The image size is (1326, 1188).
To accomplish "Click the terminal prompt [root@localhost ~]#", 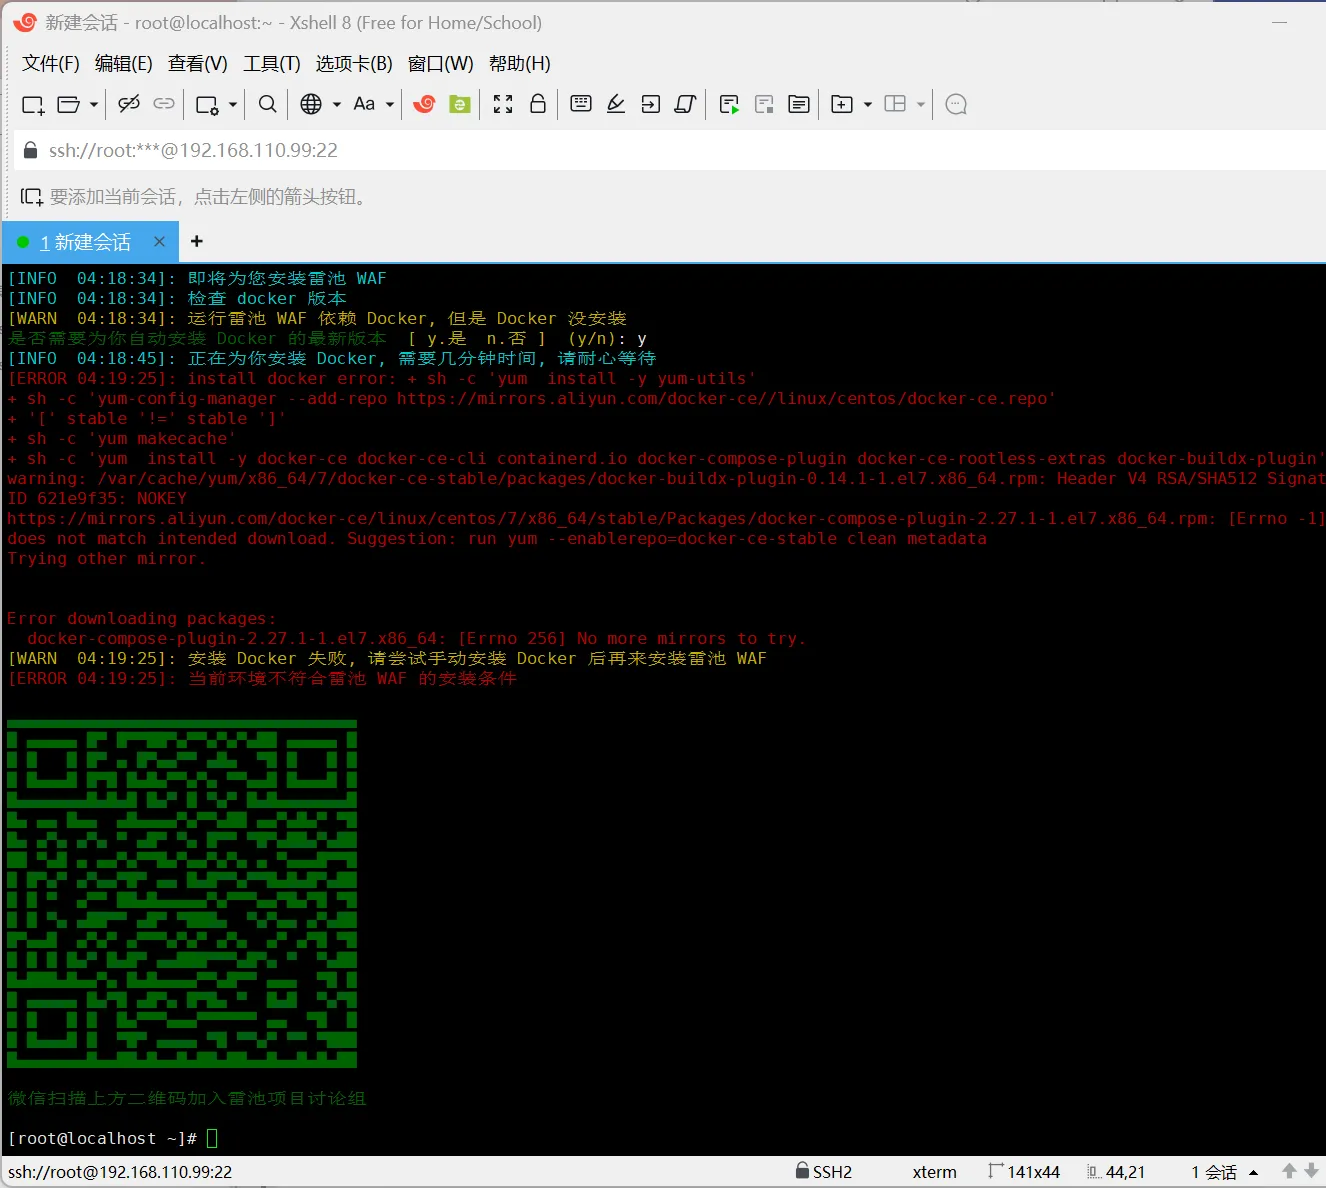I will (x=102, y=1138).
